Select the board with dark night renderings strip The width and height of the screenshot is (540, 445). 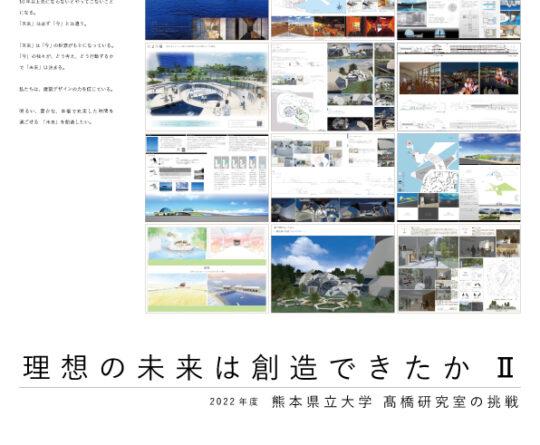[x=333, y=177]
